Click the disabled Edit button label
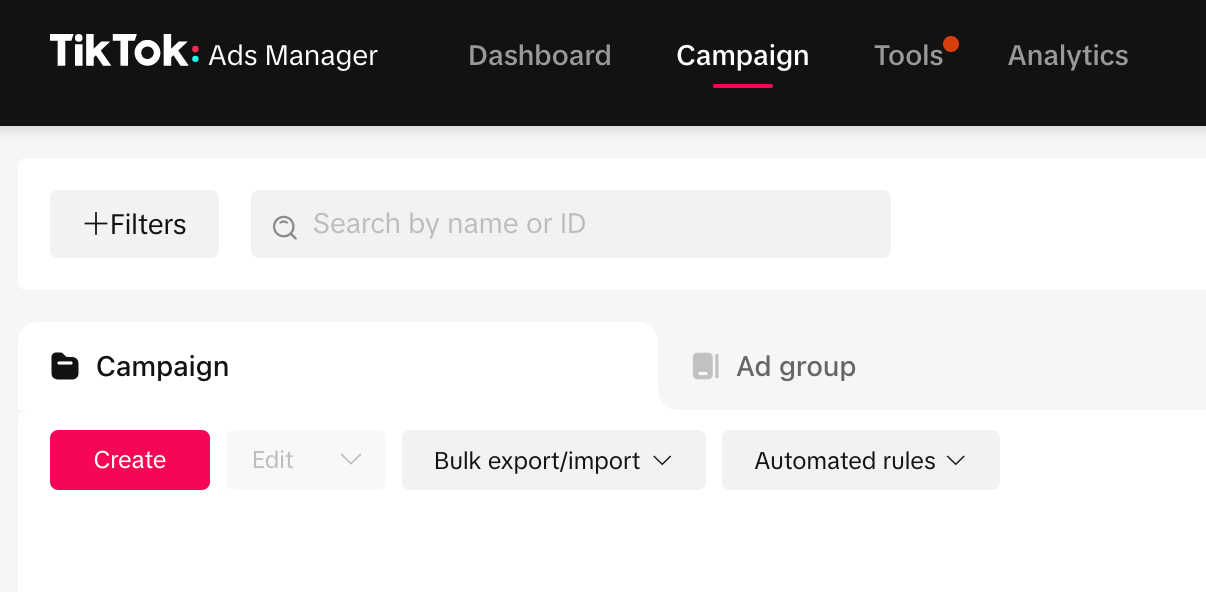This screenshot has height=592, width=1206. (273, 460)
